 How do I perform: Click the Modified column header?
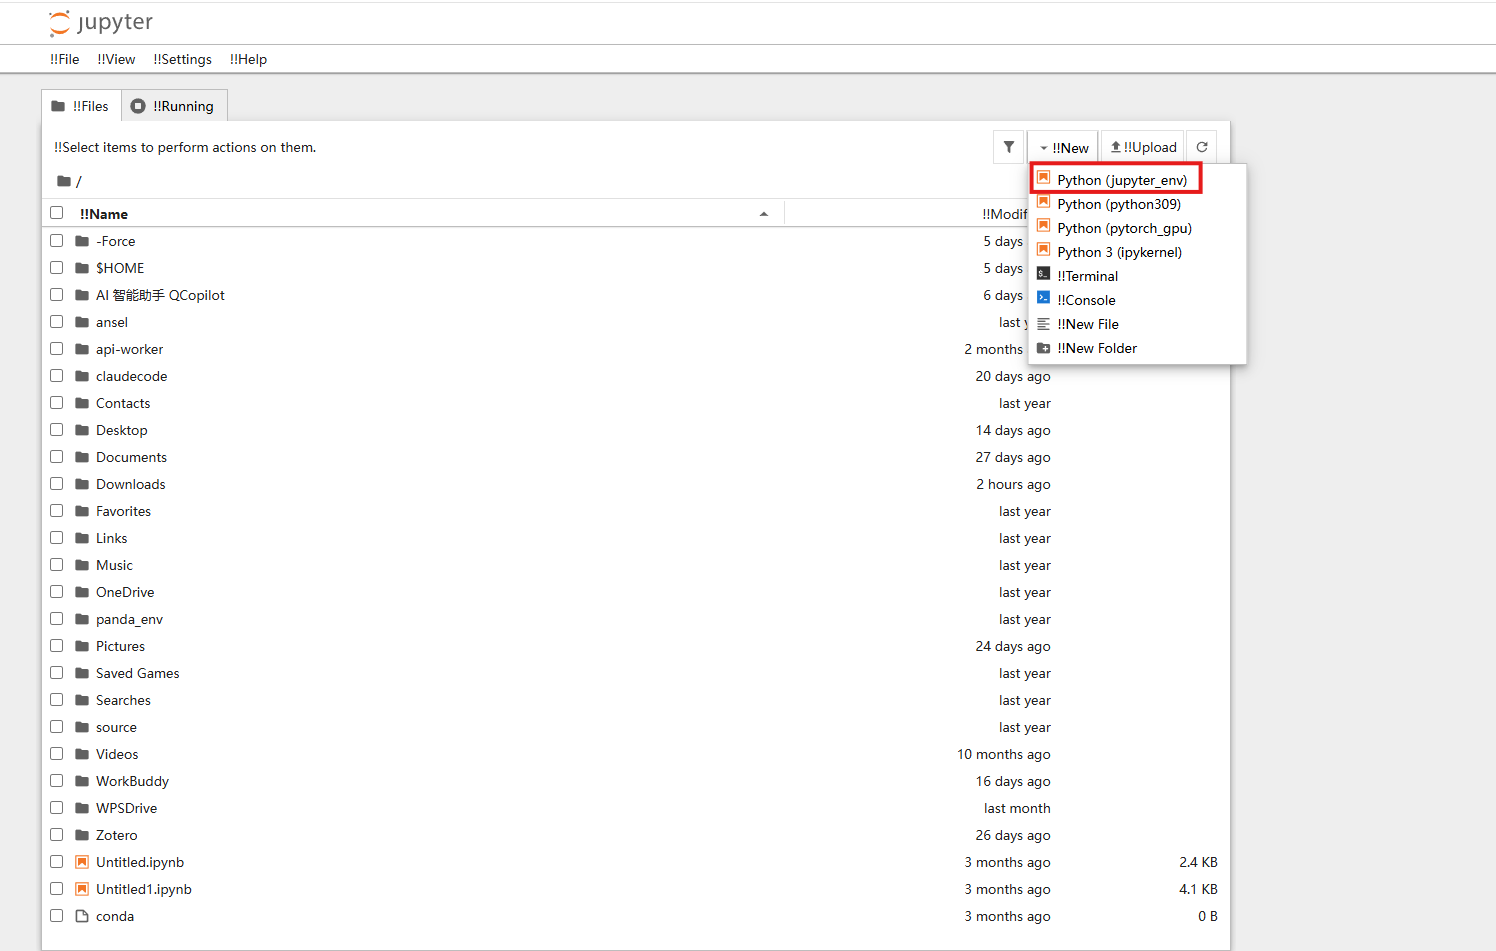click(x=1004, y=214)
